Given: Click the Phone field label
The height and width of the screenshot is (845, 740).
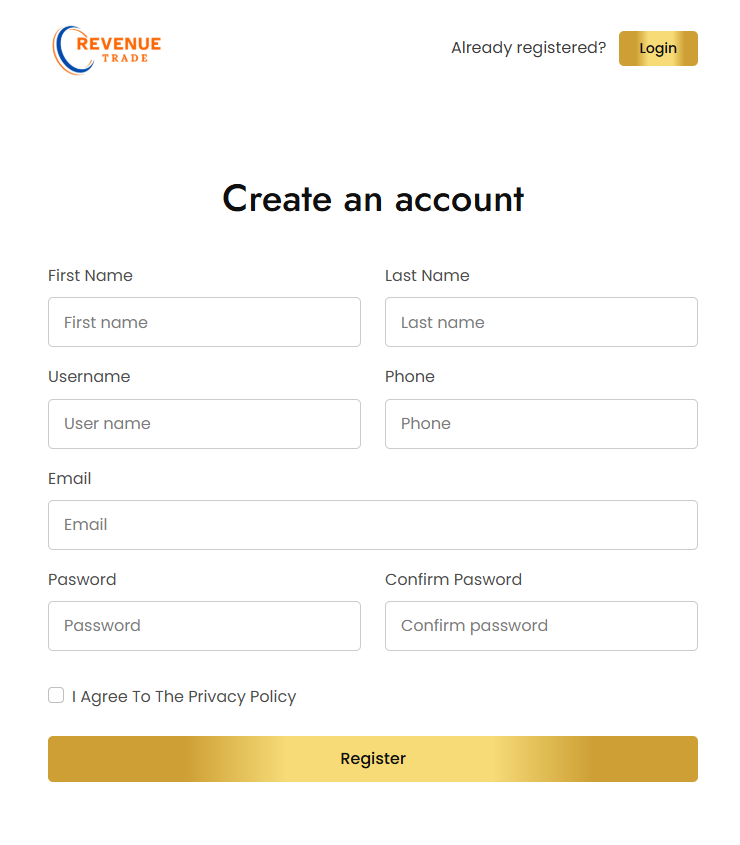Looking at the screenshot, I should point(410,377).
